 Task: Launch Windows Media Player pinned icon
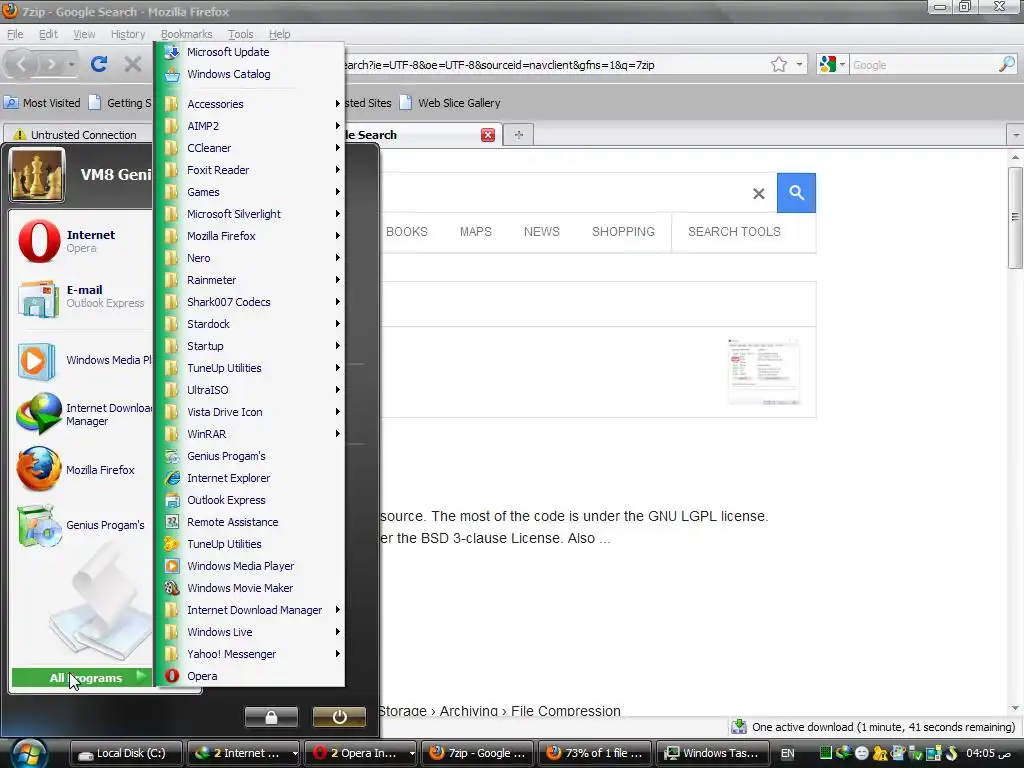pos(39,360)
